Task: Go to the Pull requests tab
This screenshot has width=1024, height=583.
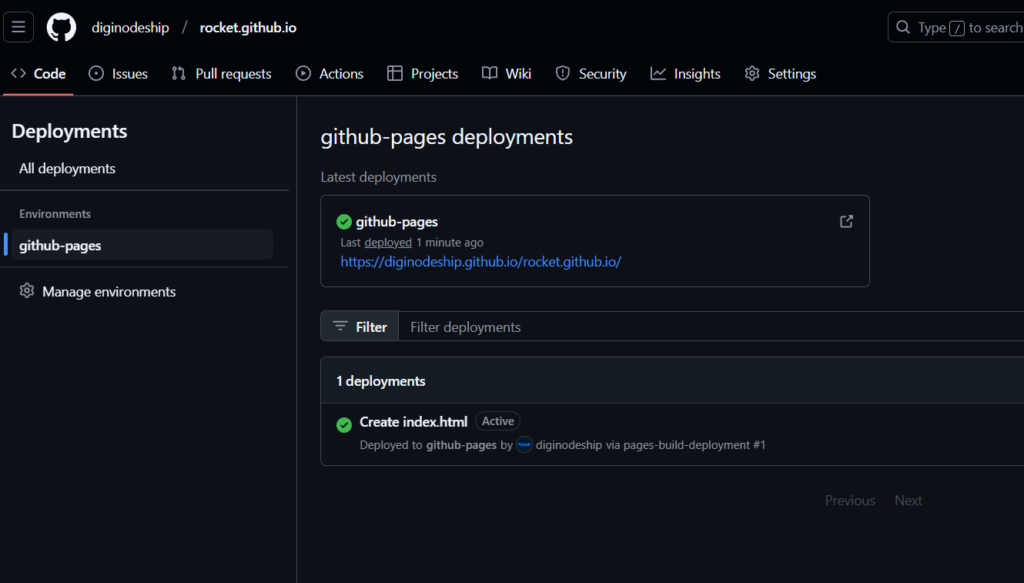Action: (x=221, y=74)
